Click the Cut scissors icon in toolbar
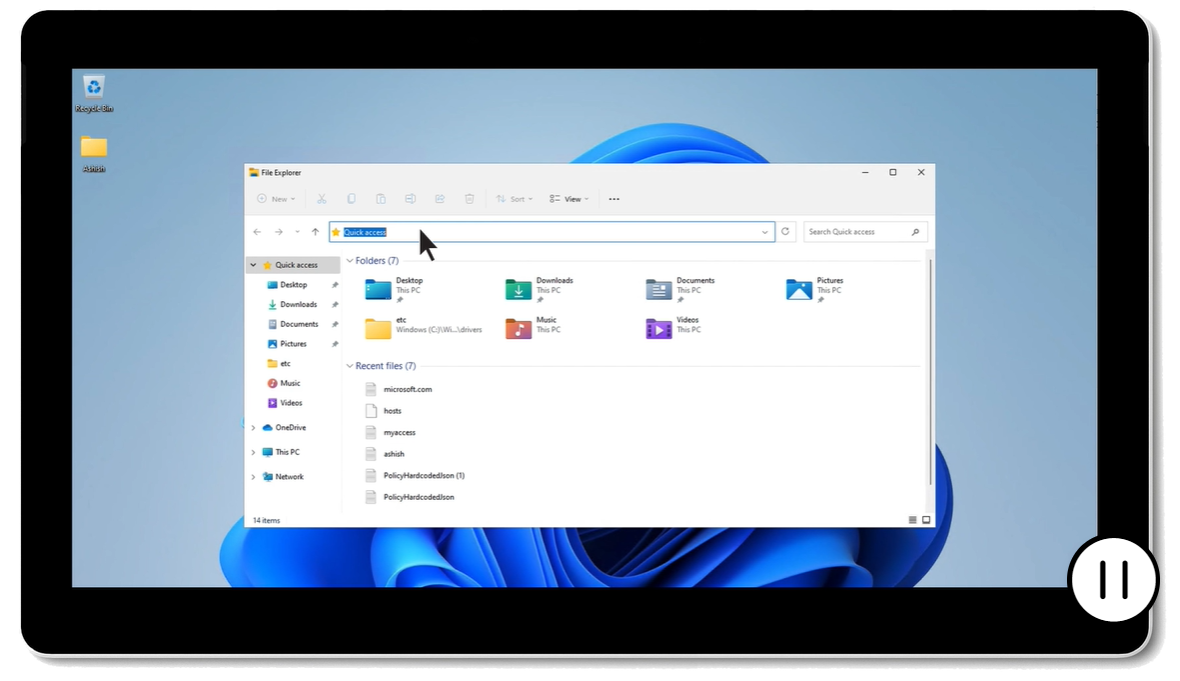Screen dimensions: 1180x681 [x=322, y=199]
